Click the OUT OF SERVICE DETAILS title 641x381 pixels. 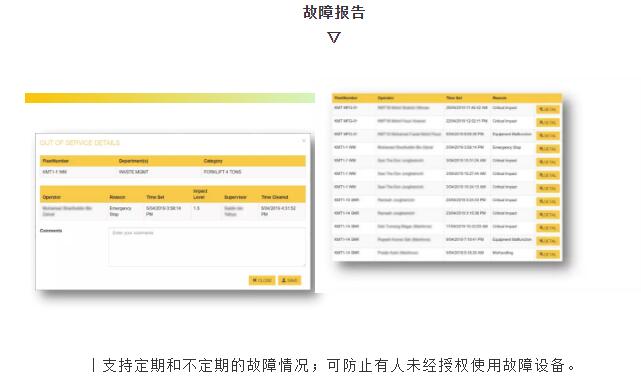coord(80,143)
